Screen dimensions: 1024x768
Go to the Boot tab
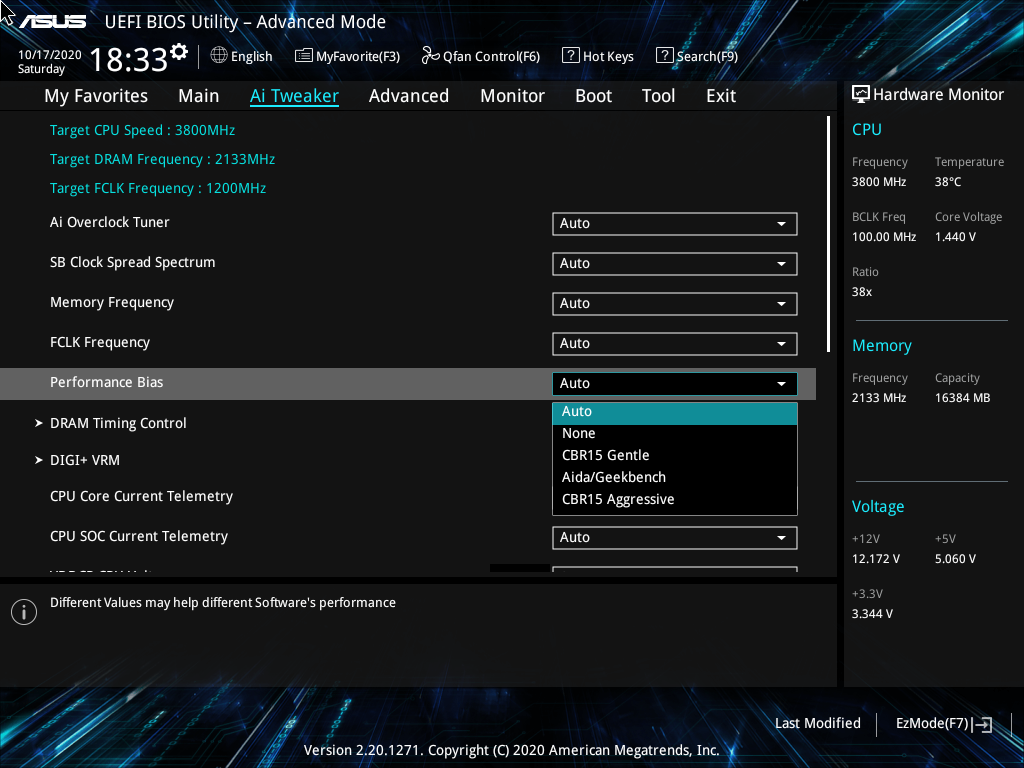(x=594, y=96)
